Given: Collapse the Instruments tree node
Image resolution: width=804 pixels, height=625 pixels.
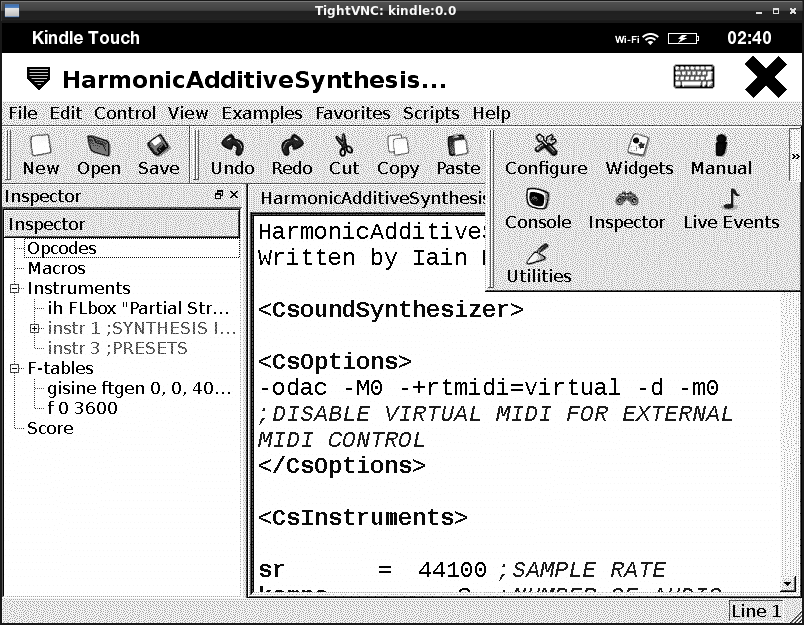Looking at the screenshot, I should [x=14, y=288].
